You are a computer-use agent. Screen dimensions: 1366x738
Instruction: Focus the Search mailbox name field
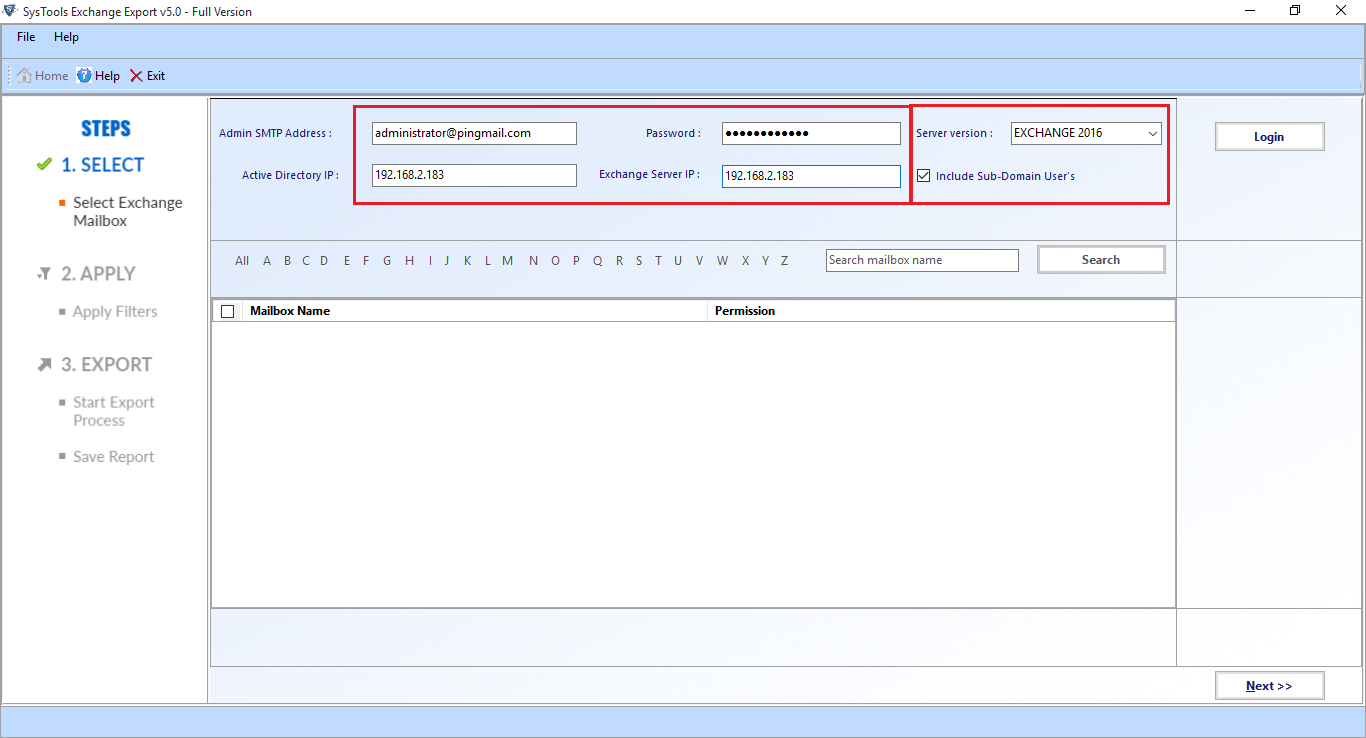(922, 260)
